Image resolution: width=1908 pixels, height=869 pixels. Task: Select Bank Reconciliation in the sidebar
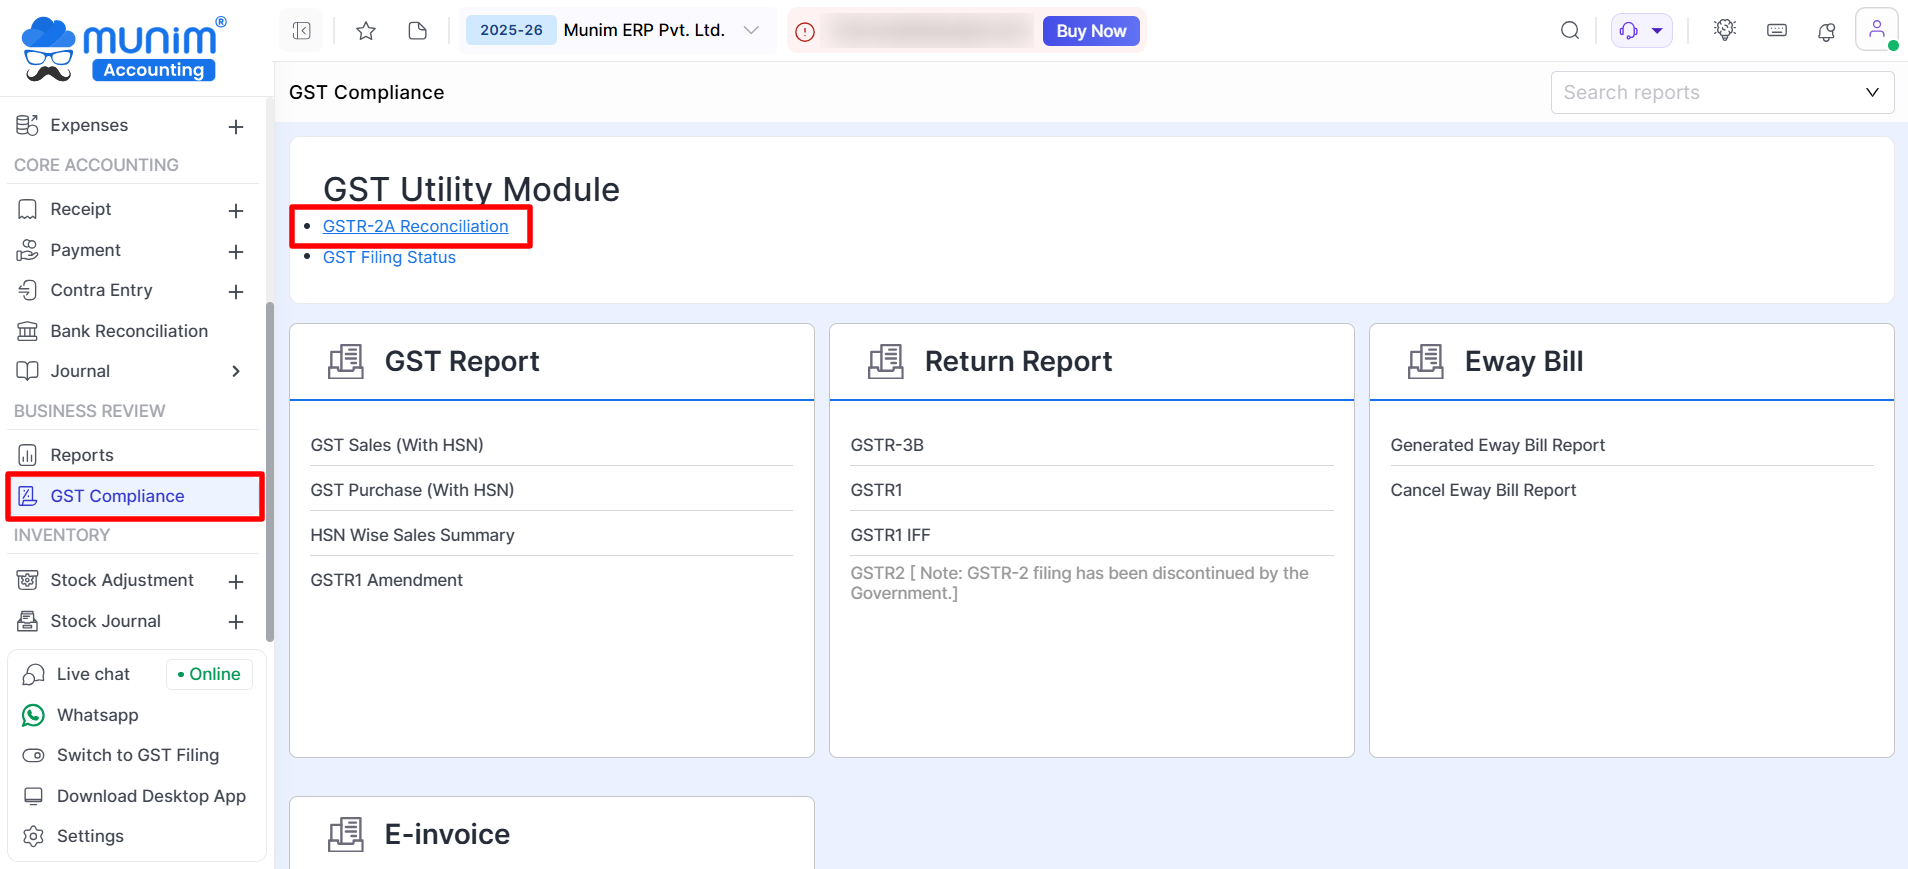[129, 331]
